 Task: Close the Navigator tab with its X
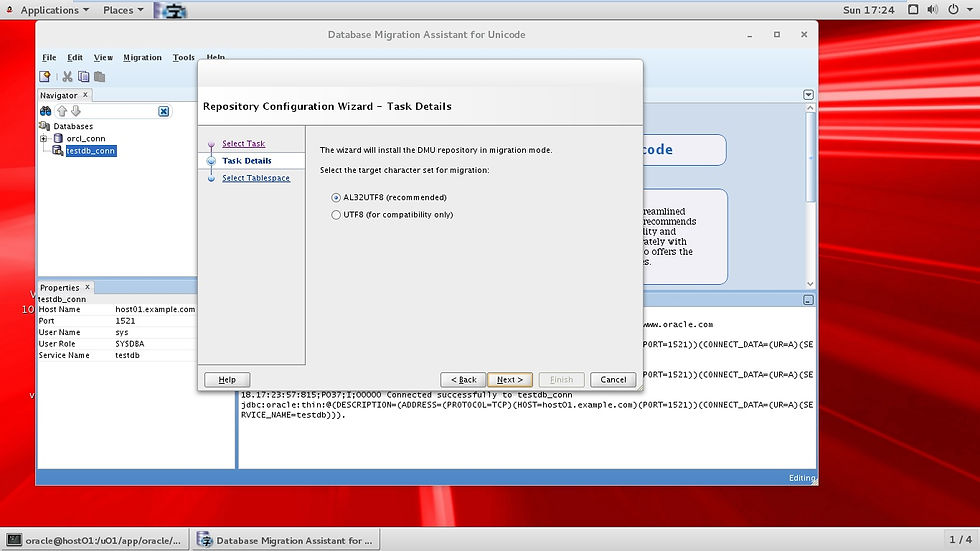[86, 94]
